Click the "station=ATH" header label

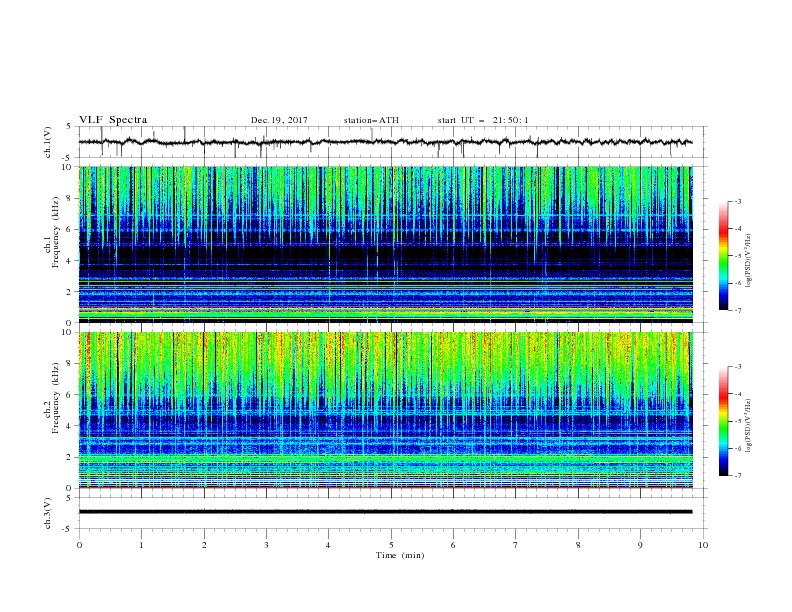(371, 120)
